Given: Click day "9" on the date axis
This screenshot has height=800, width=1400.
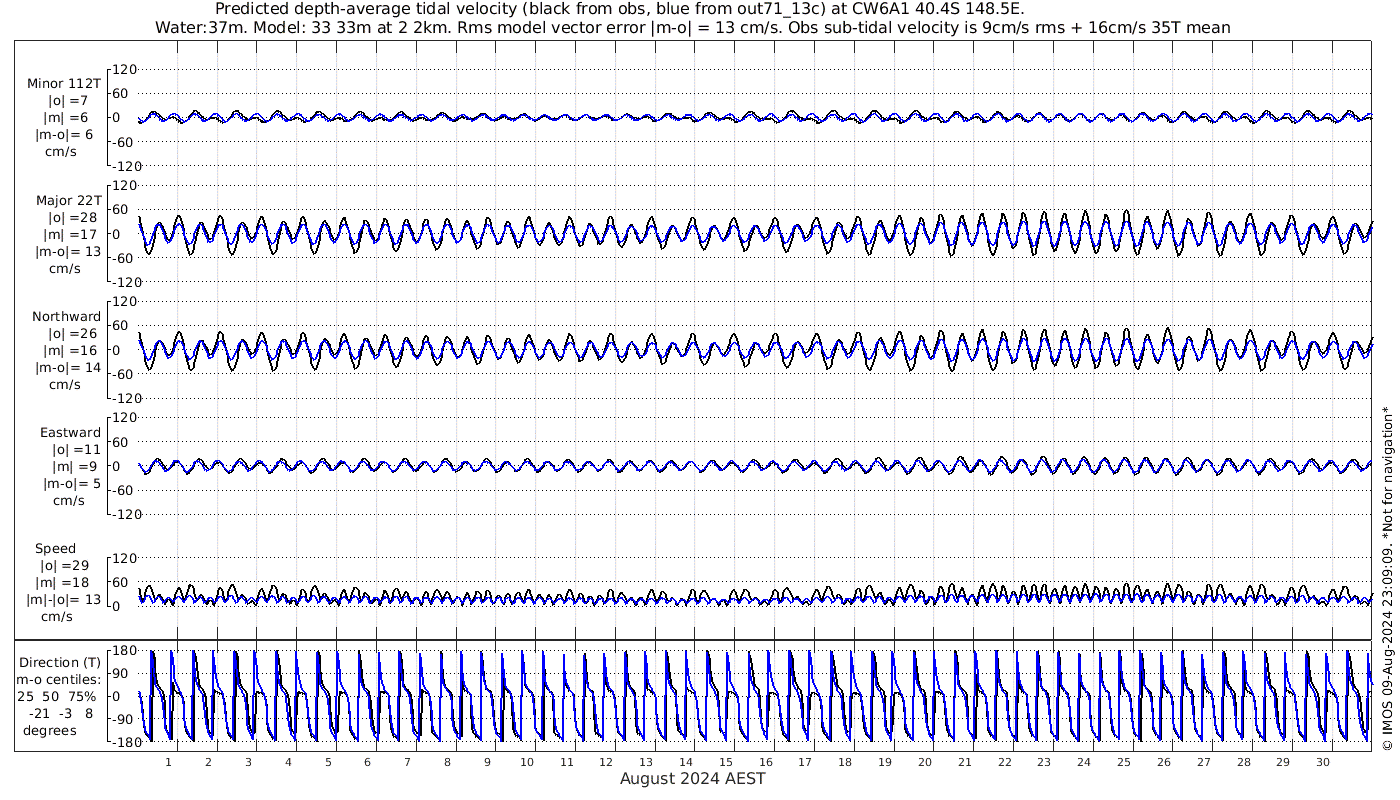Looking at the screenshot, I should (x=487, y=761).
